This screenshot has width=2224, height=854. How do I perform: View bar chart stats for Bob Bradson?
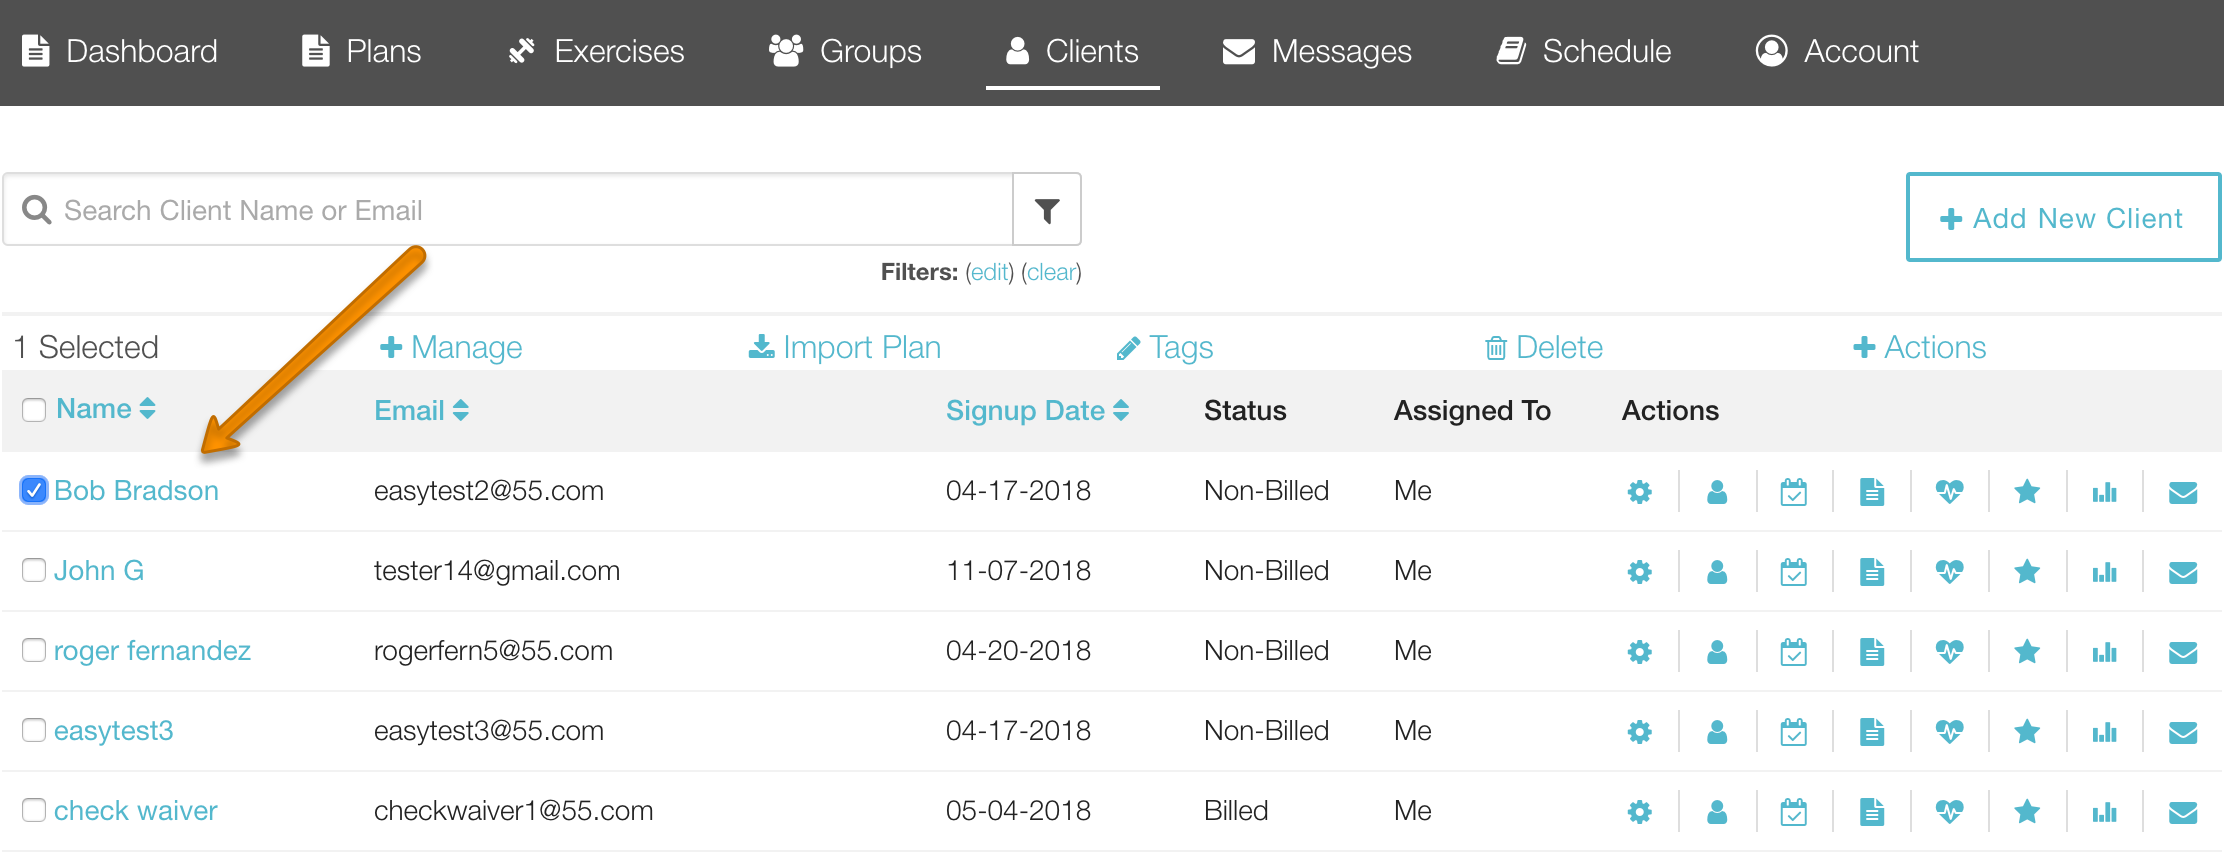tap(2105, 491)
